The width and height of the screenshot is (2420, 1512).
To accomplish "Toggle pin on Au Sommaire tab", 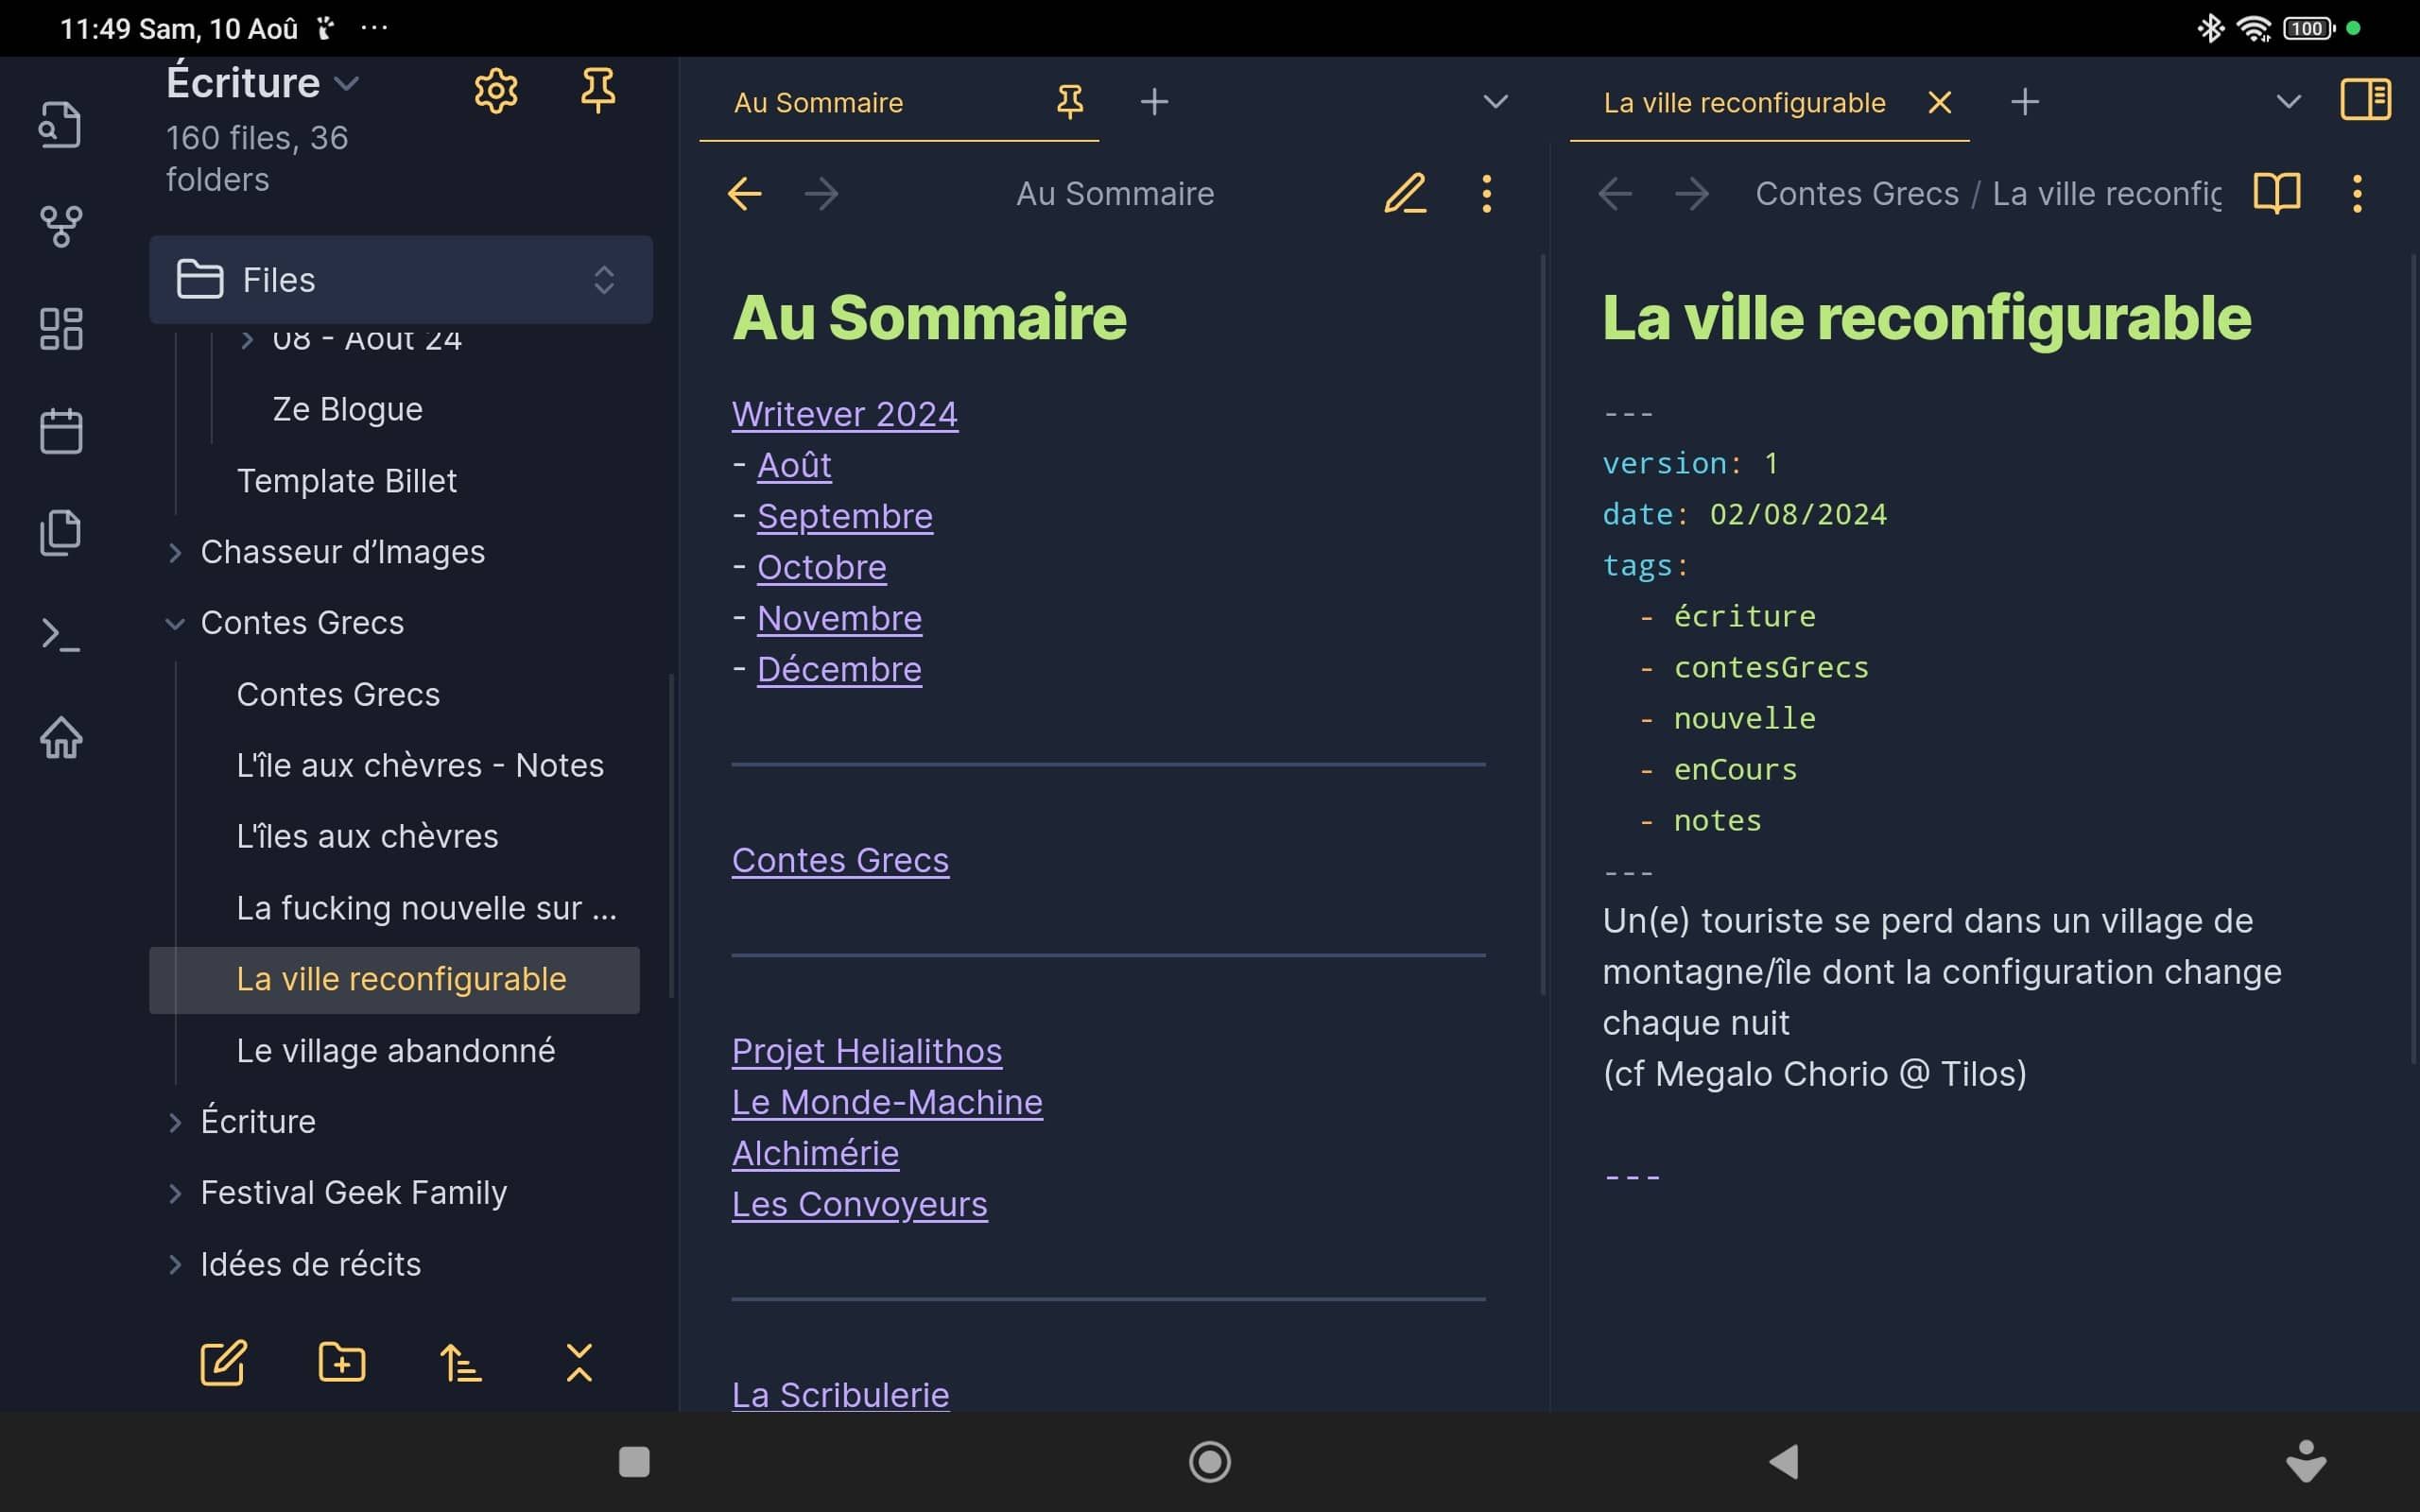I will [1070, 102].
